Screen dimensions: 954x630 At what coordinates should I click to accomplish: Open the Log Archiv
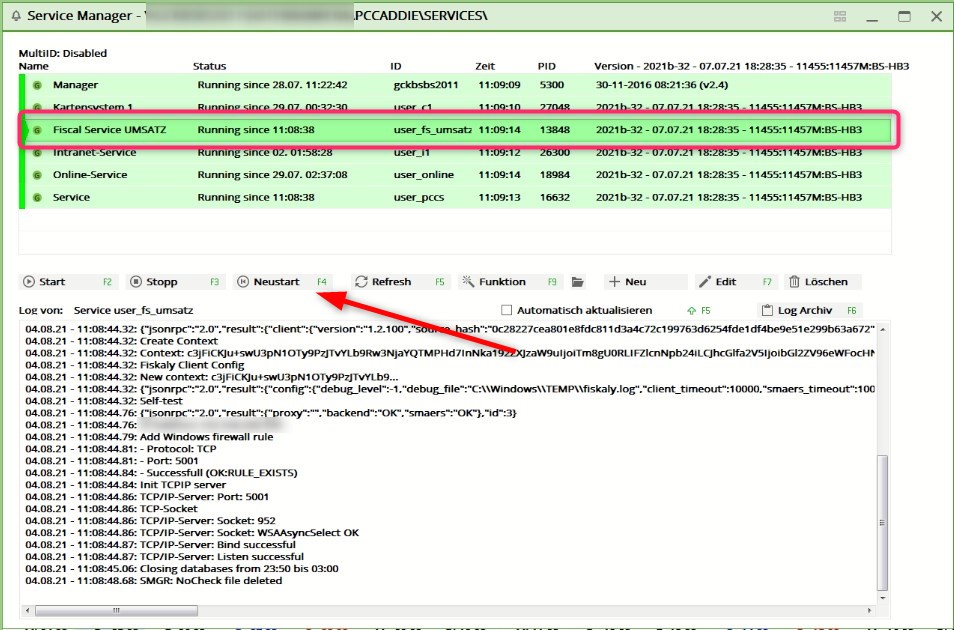point(810,310)
